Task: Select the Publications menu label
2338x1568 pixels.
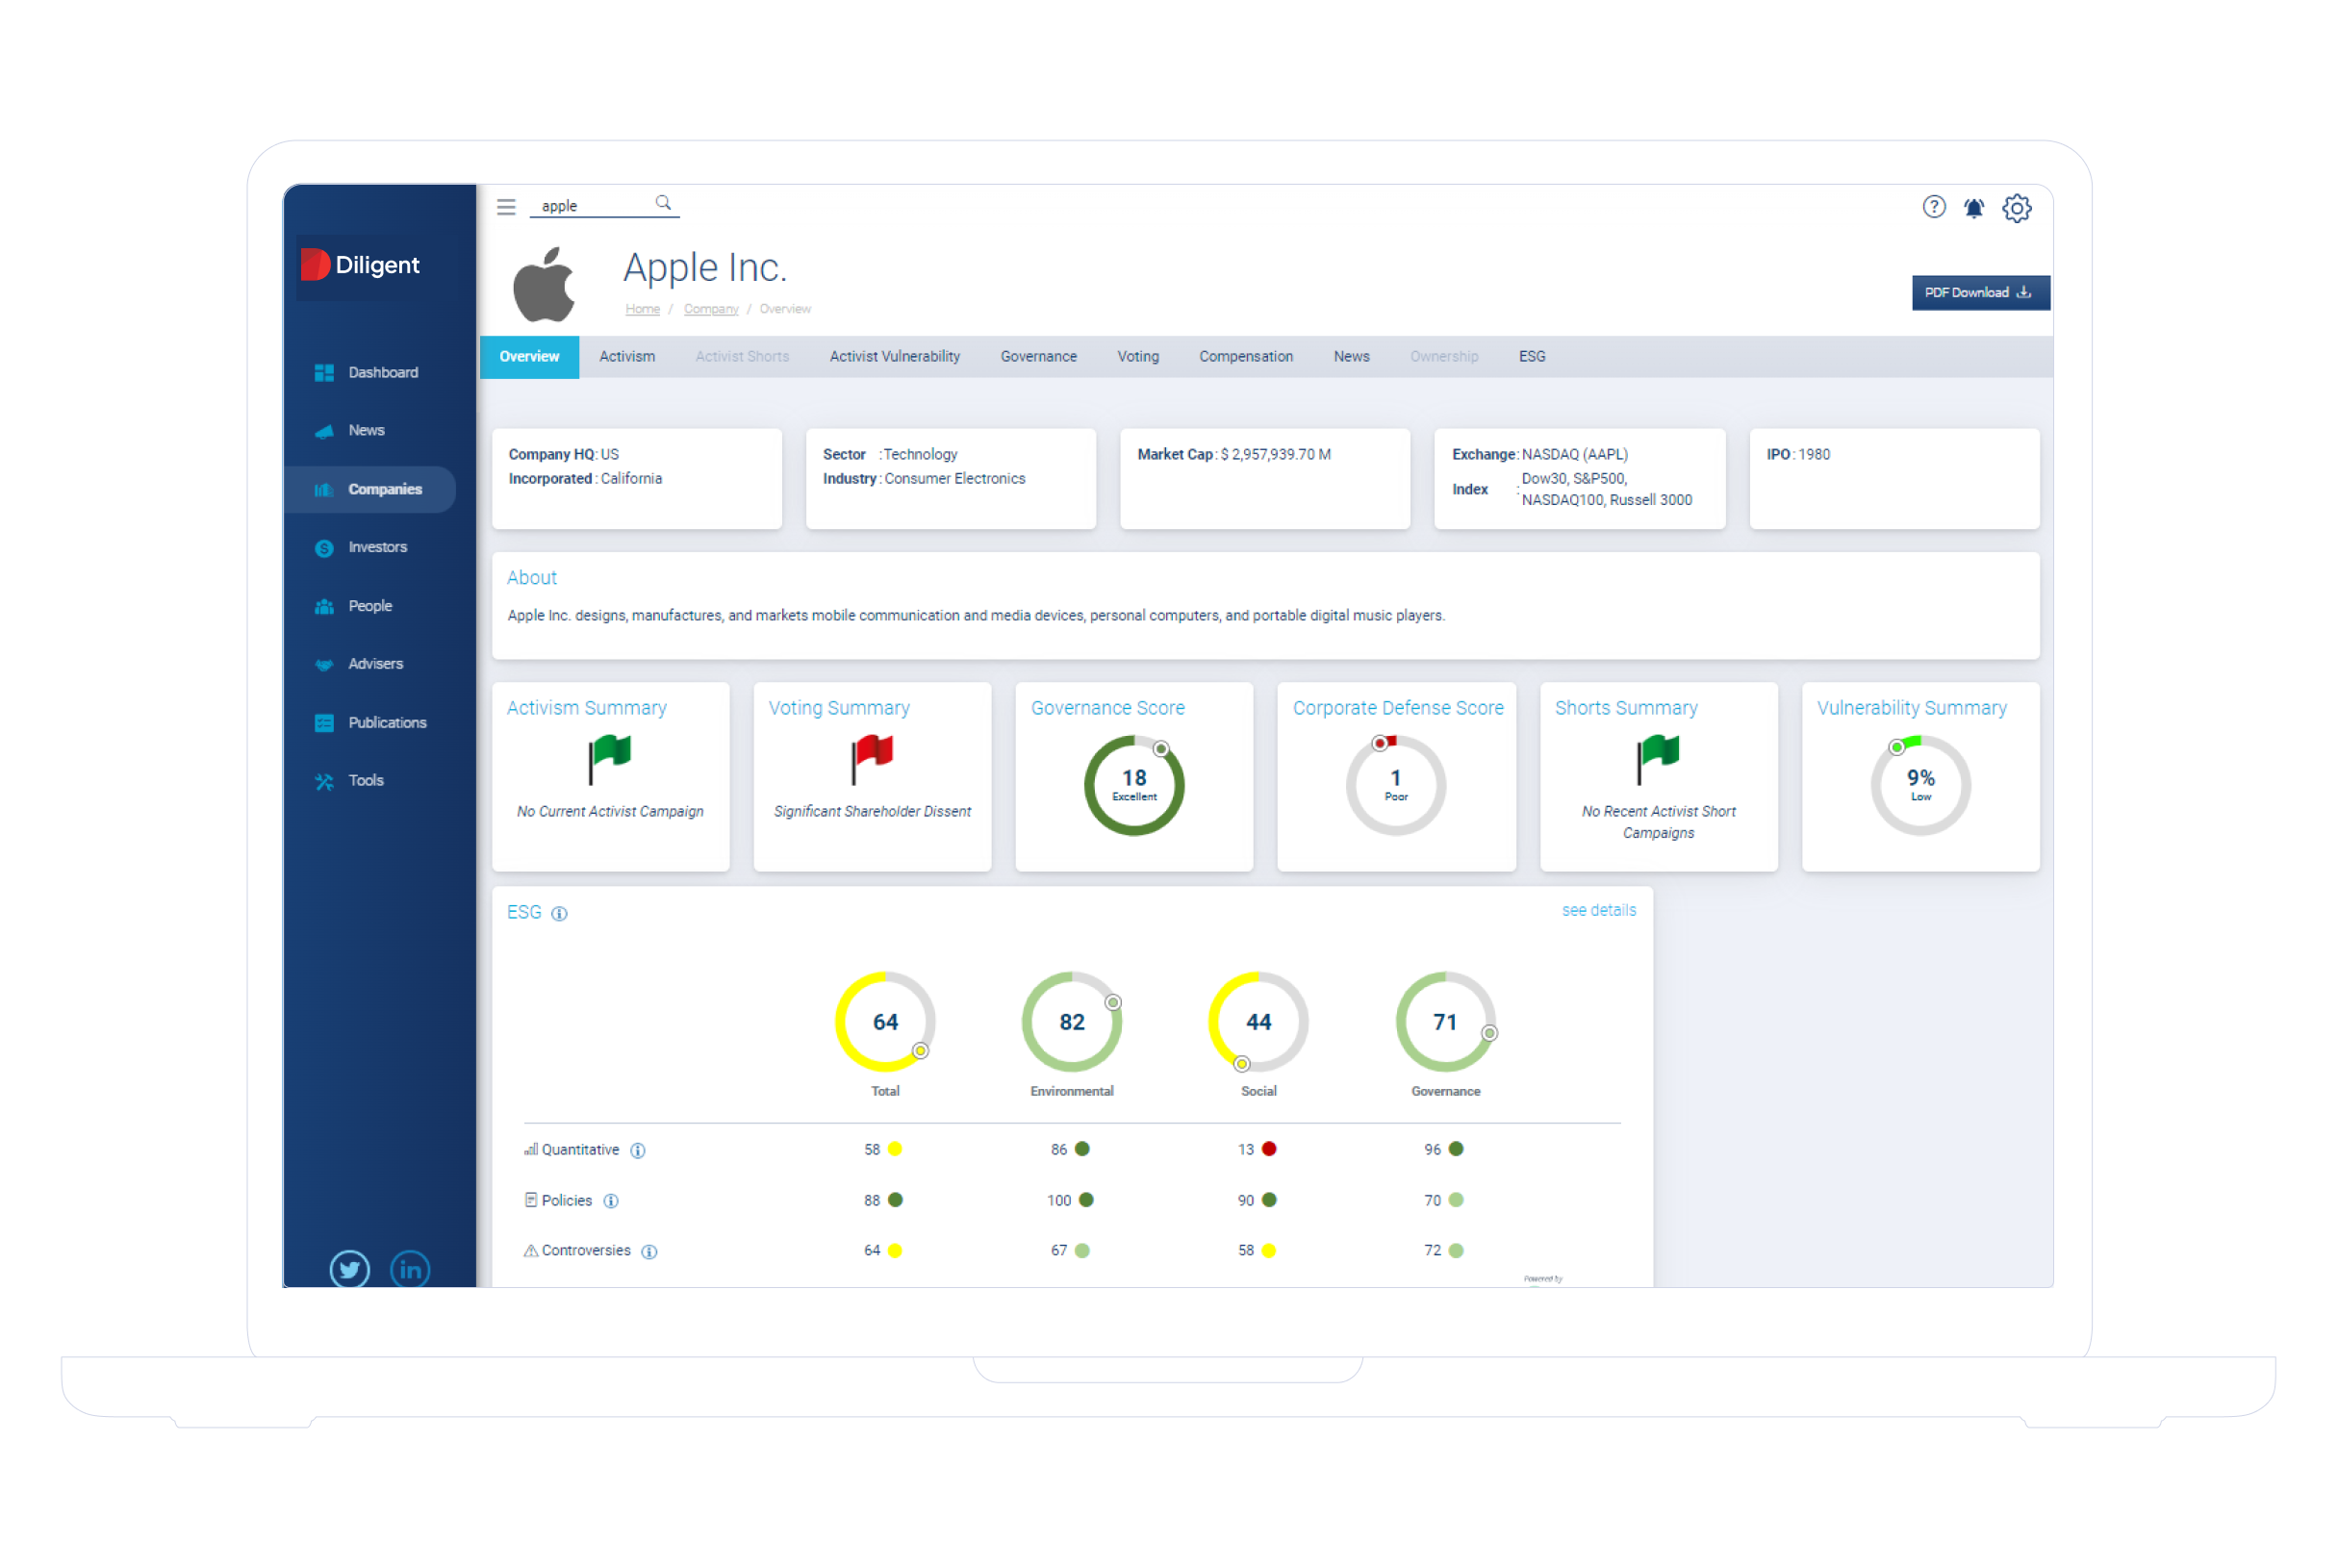Action: (387, 723)
